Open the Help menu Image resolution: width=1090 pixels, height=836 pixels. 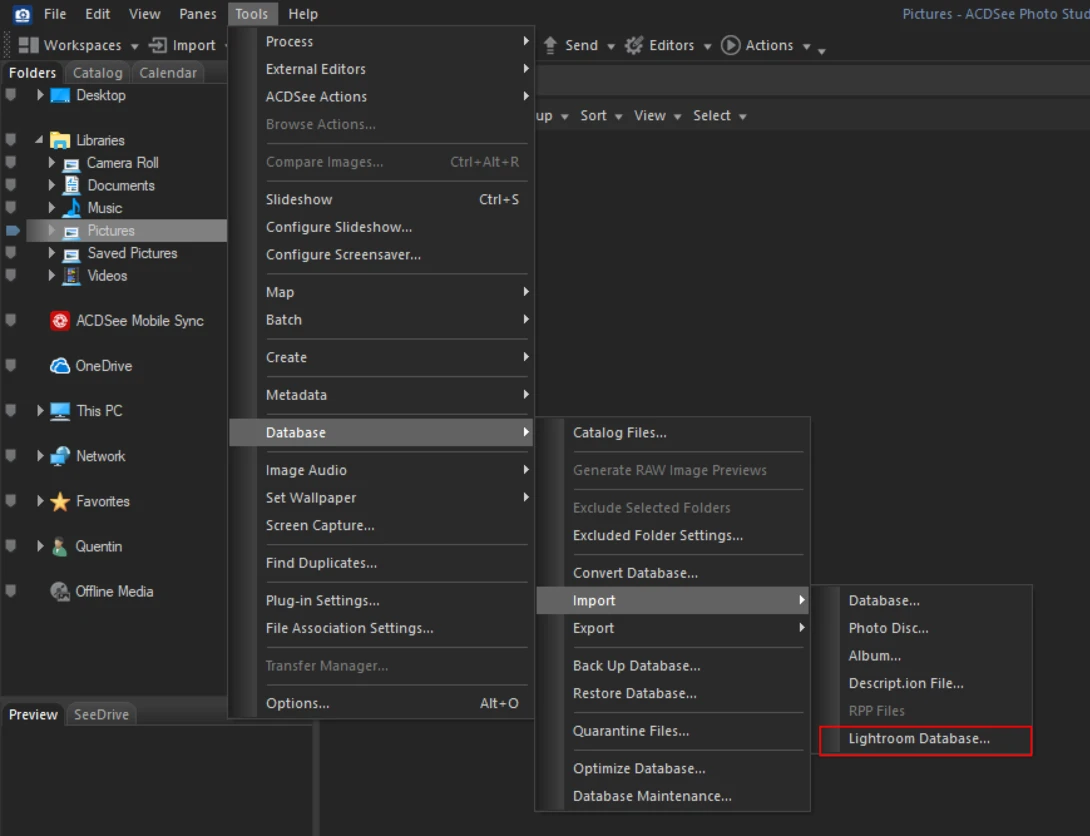[x=303, y=14]
